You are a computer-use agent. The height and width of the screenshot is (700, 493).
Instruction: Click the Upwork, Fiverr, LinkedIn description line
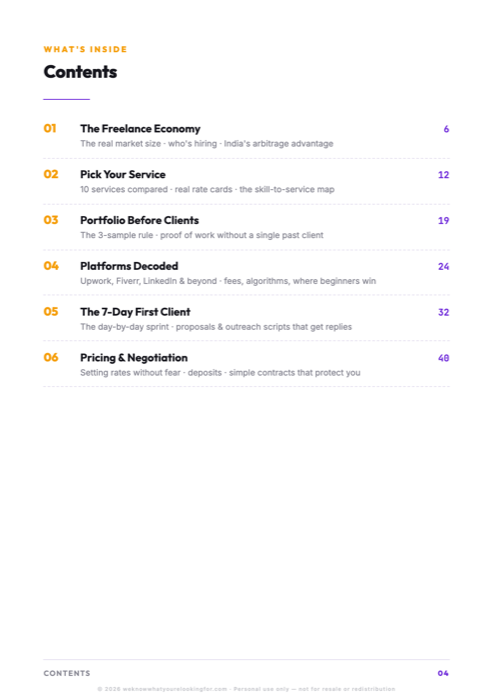[x=228, y=281]
